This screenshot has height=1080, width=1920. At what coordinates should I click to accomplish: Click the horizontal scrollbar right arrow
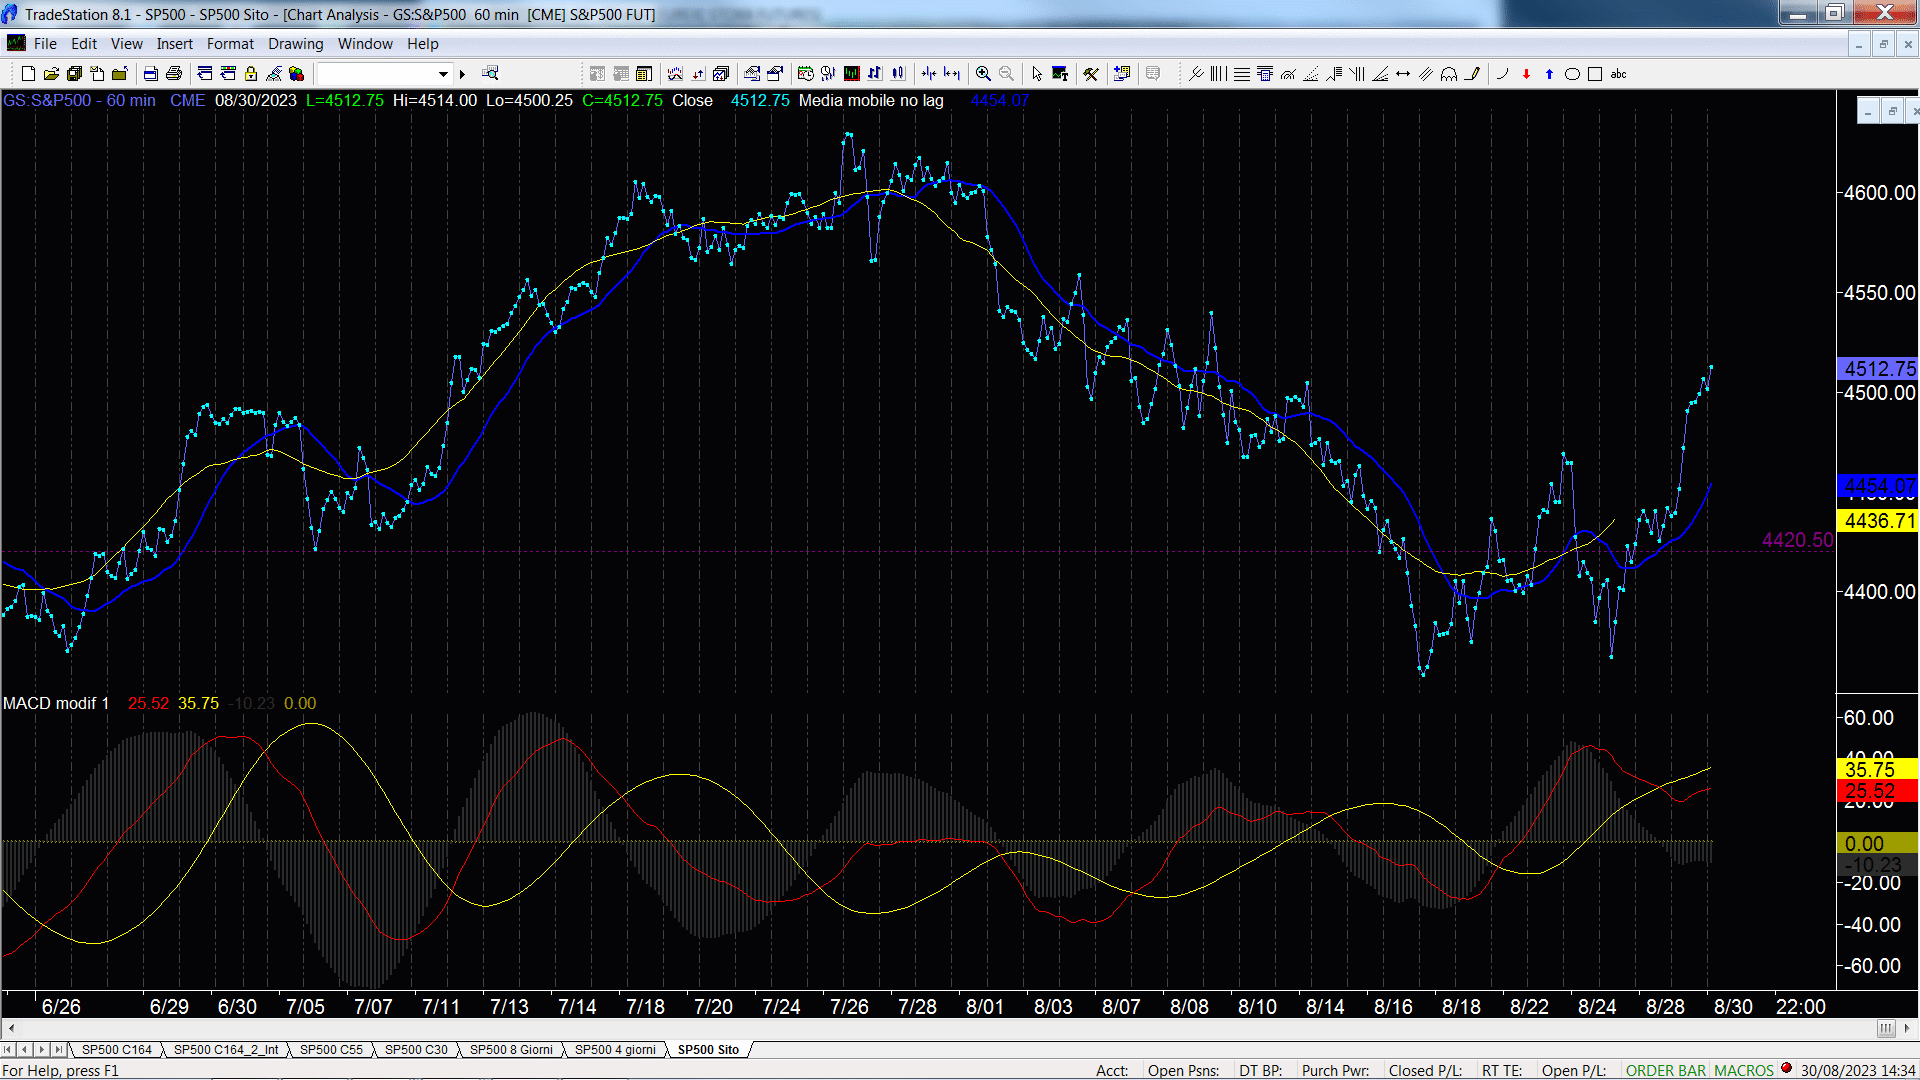click(x=1906, y=1028)
